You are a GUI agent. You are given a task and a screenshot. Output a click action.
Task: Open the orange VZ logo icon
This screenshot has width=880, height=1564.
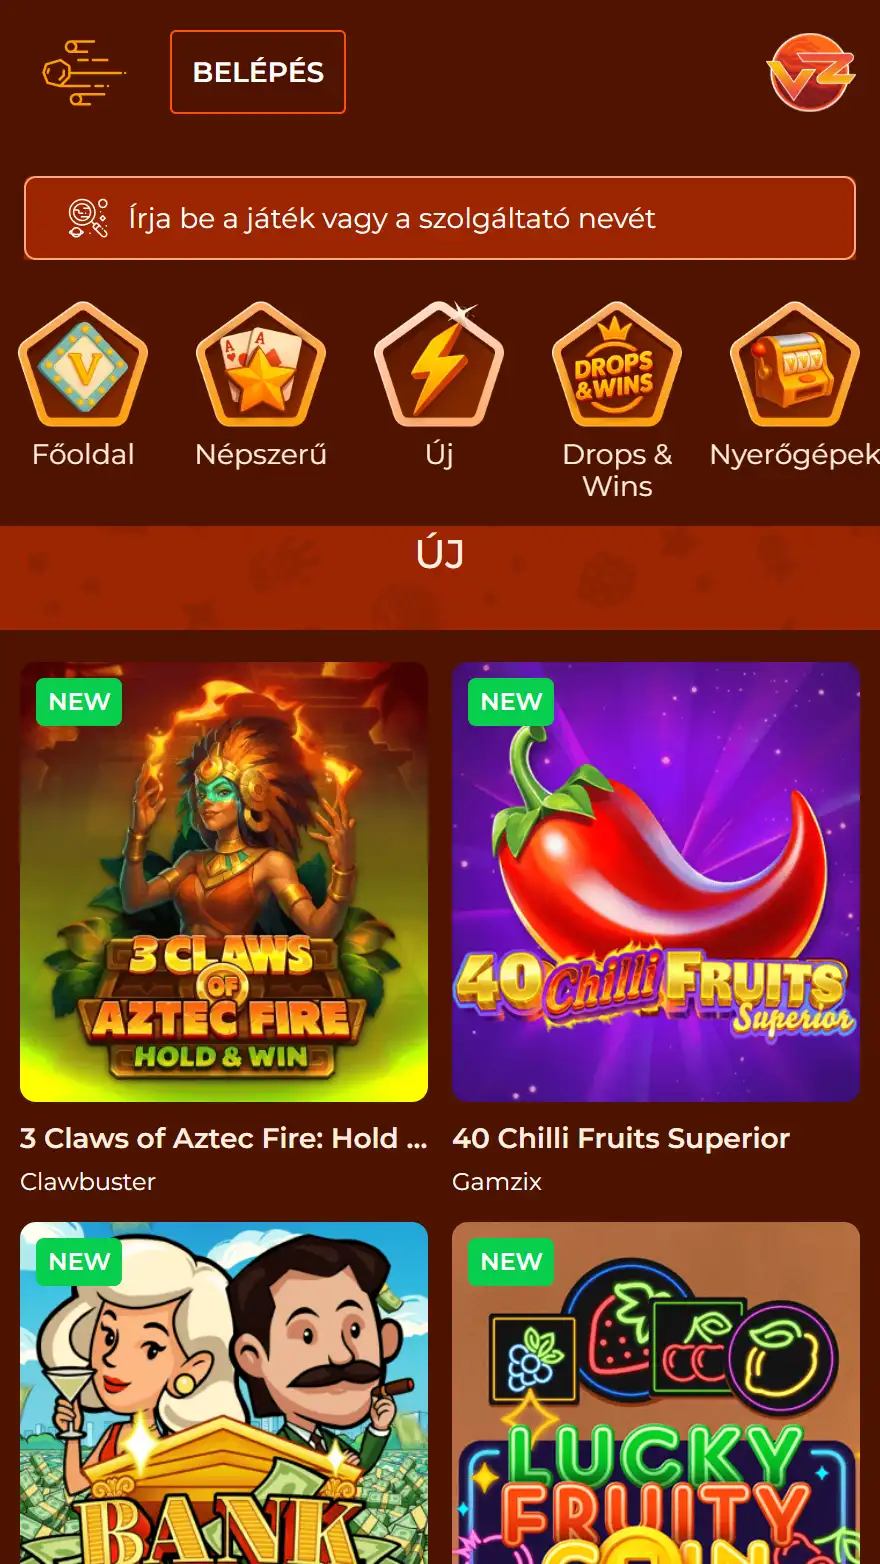pos(811,72)
